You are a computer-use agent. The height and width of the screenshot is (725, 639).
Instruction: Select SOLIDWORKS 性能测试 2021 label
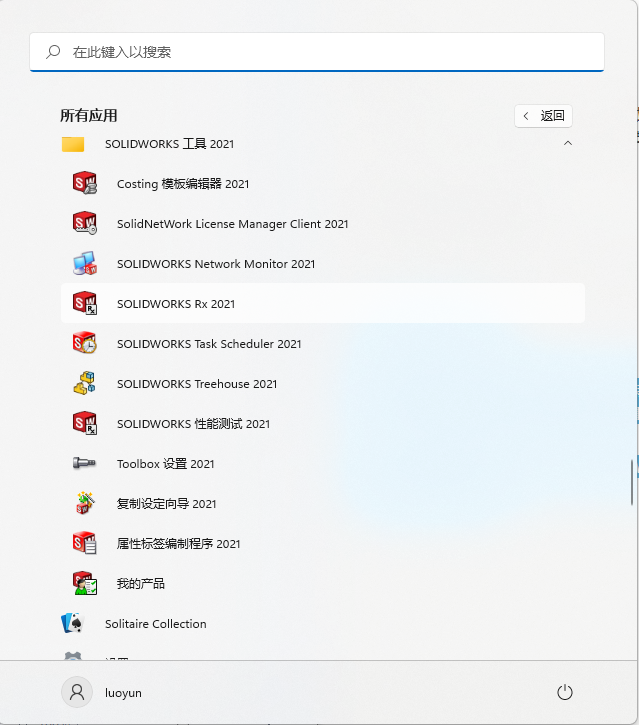click(193, 424)
